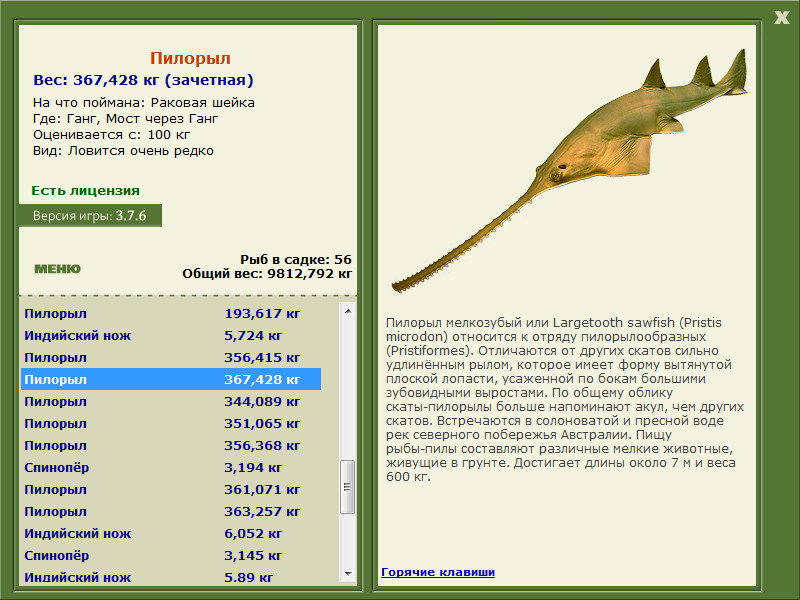Select Пилорыл 356,368 кг row

[171, 445]
